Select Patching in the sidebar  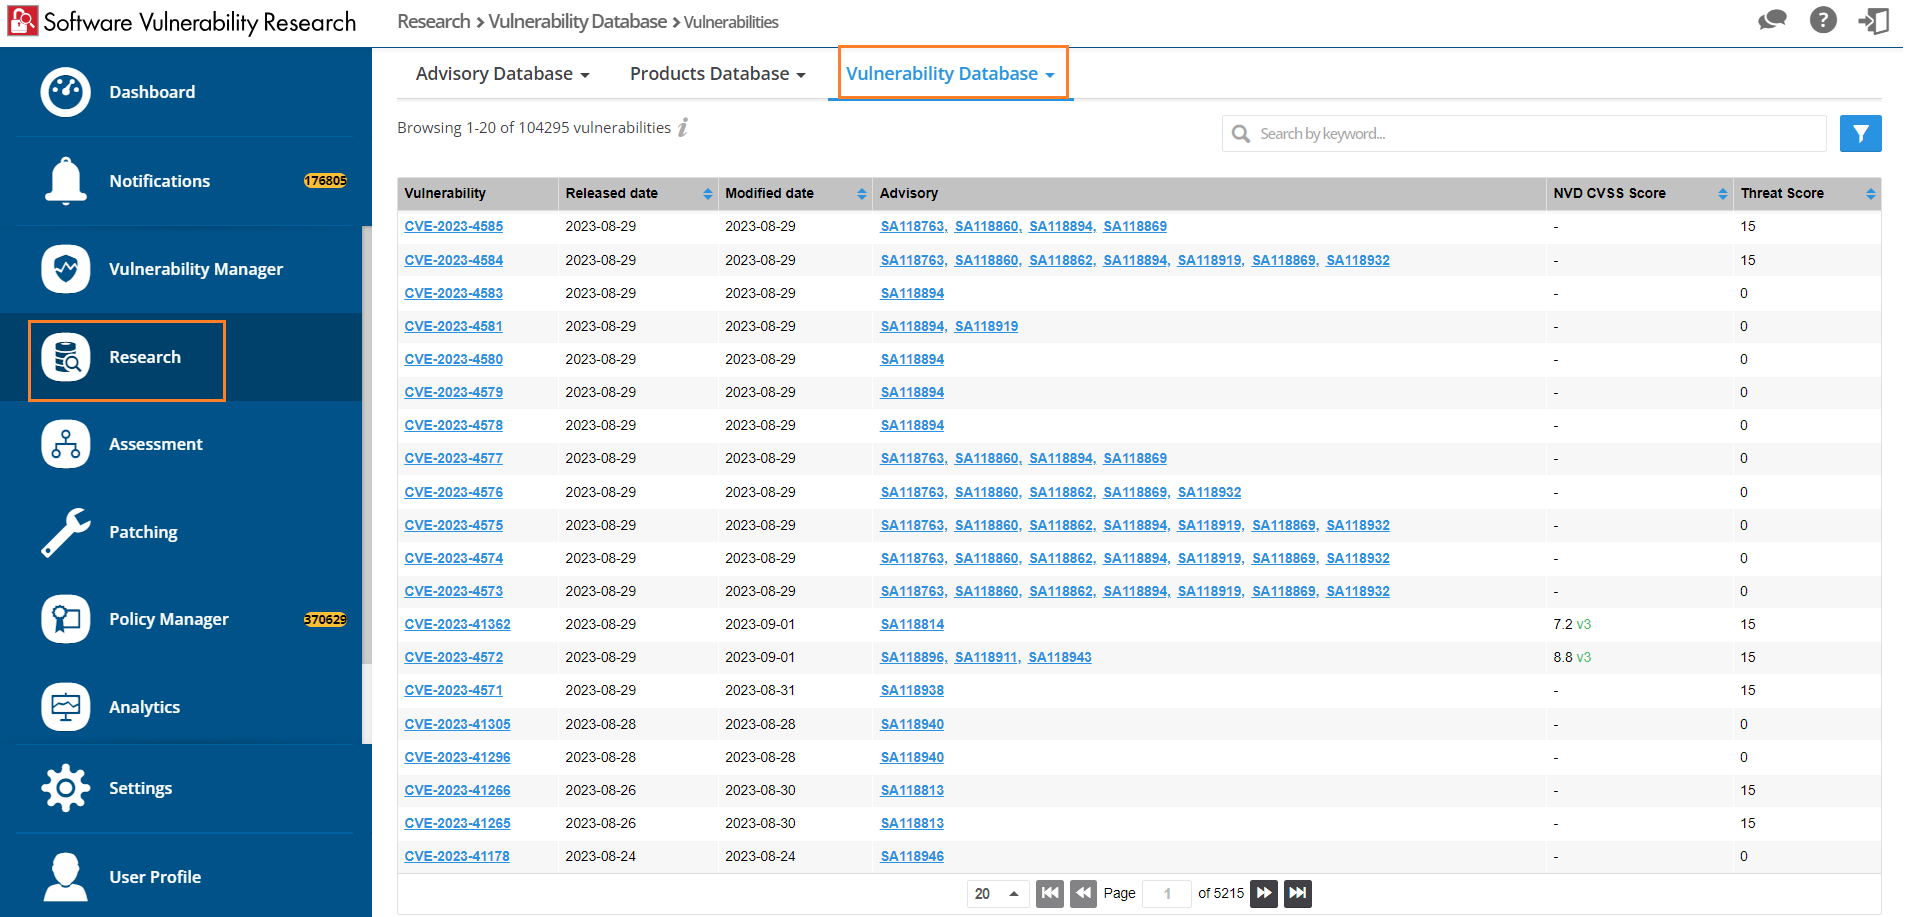click(x=143, y=532)
